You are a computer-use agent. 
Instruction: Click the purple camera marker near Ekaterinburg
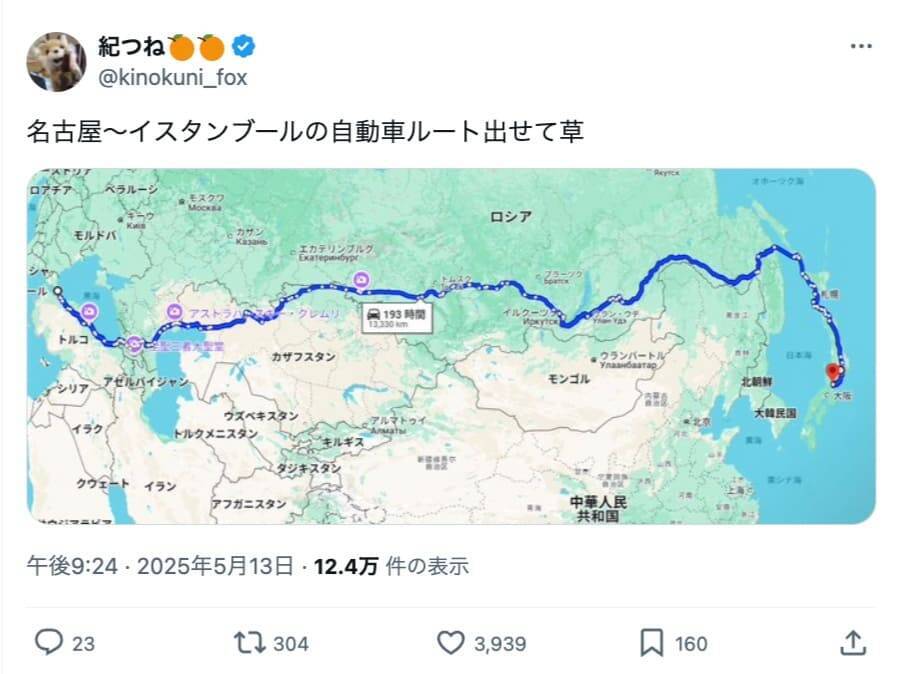pyautogui.click(x=360, y=280)
